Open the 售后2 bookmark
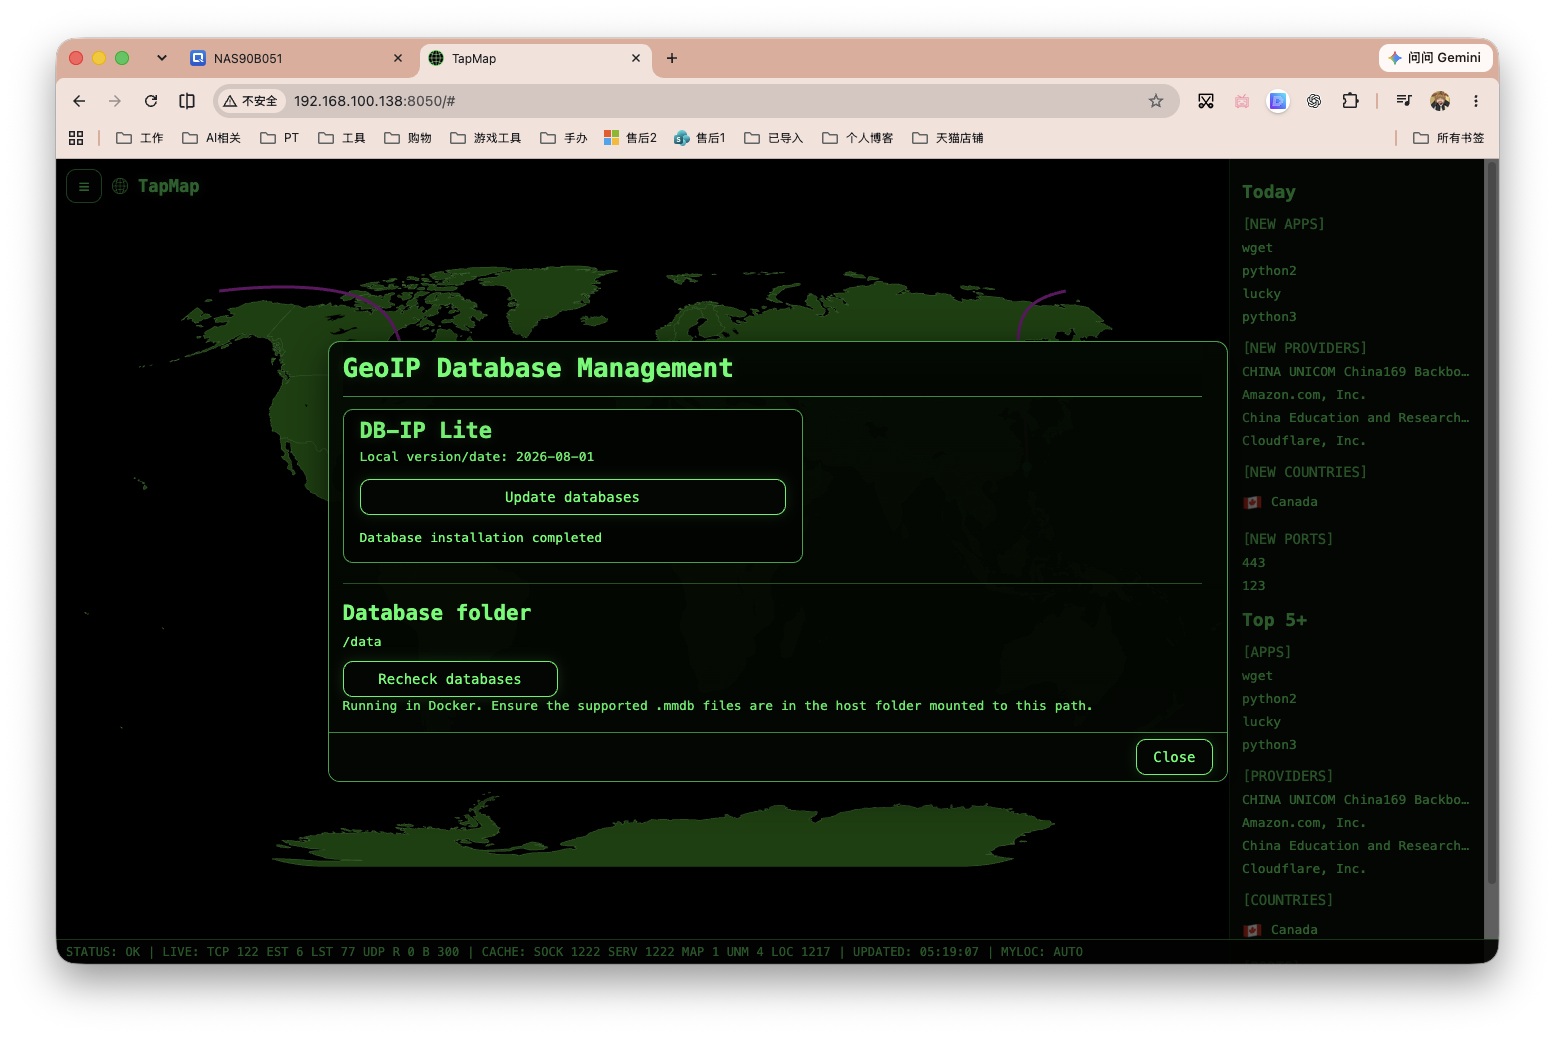The image size is (1555, 1038). tap(630, 138)
